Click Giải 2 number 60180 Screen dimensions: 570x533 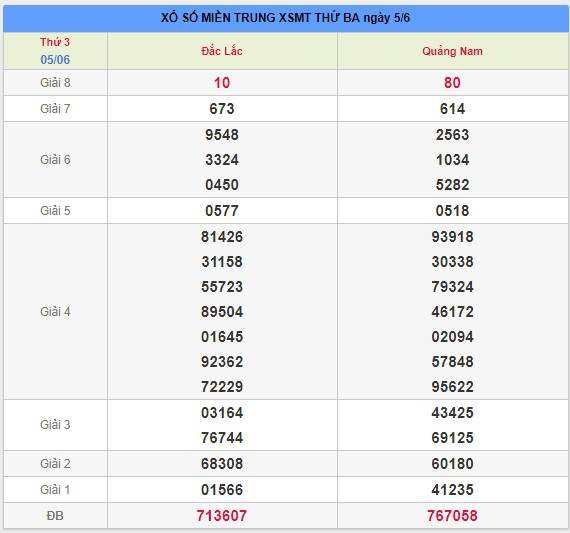click(x=452, y=464)
